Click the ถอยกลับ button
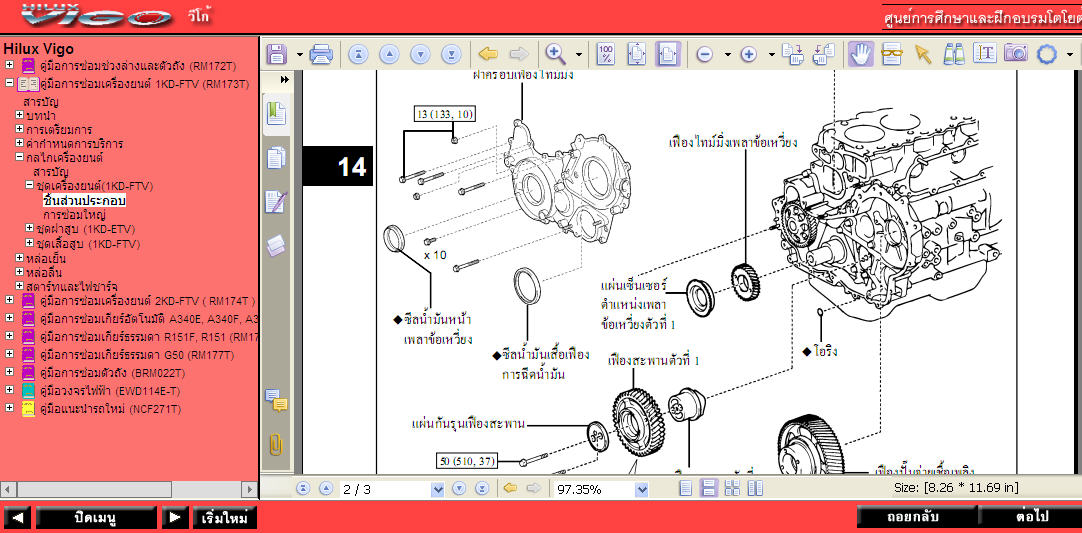The height and width of the screenshot is (533, 1082). 914,517
